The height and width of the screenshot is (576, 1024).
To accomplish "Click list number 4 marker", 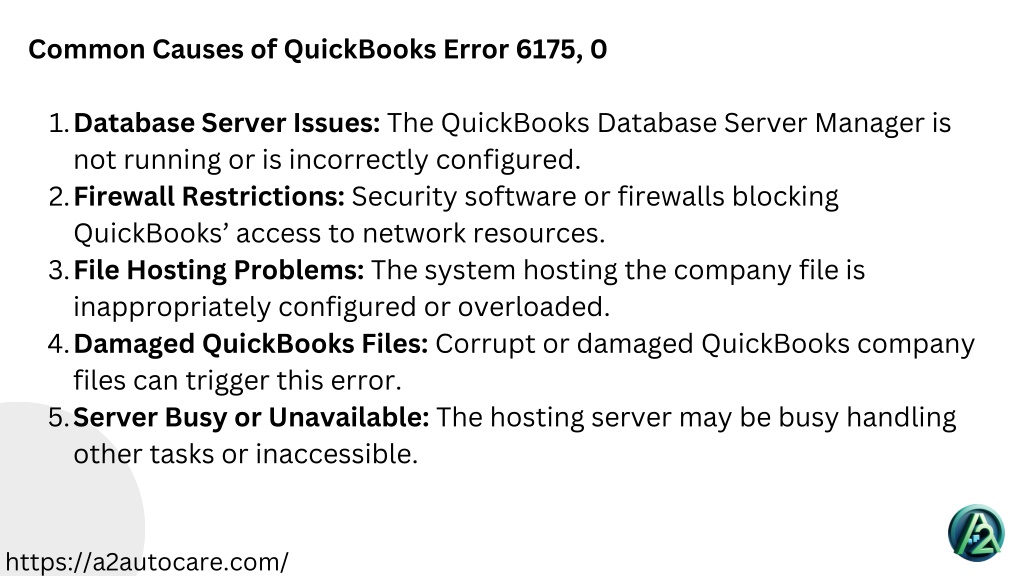I will point(59,345).
